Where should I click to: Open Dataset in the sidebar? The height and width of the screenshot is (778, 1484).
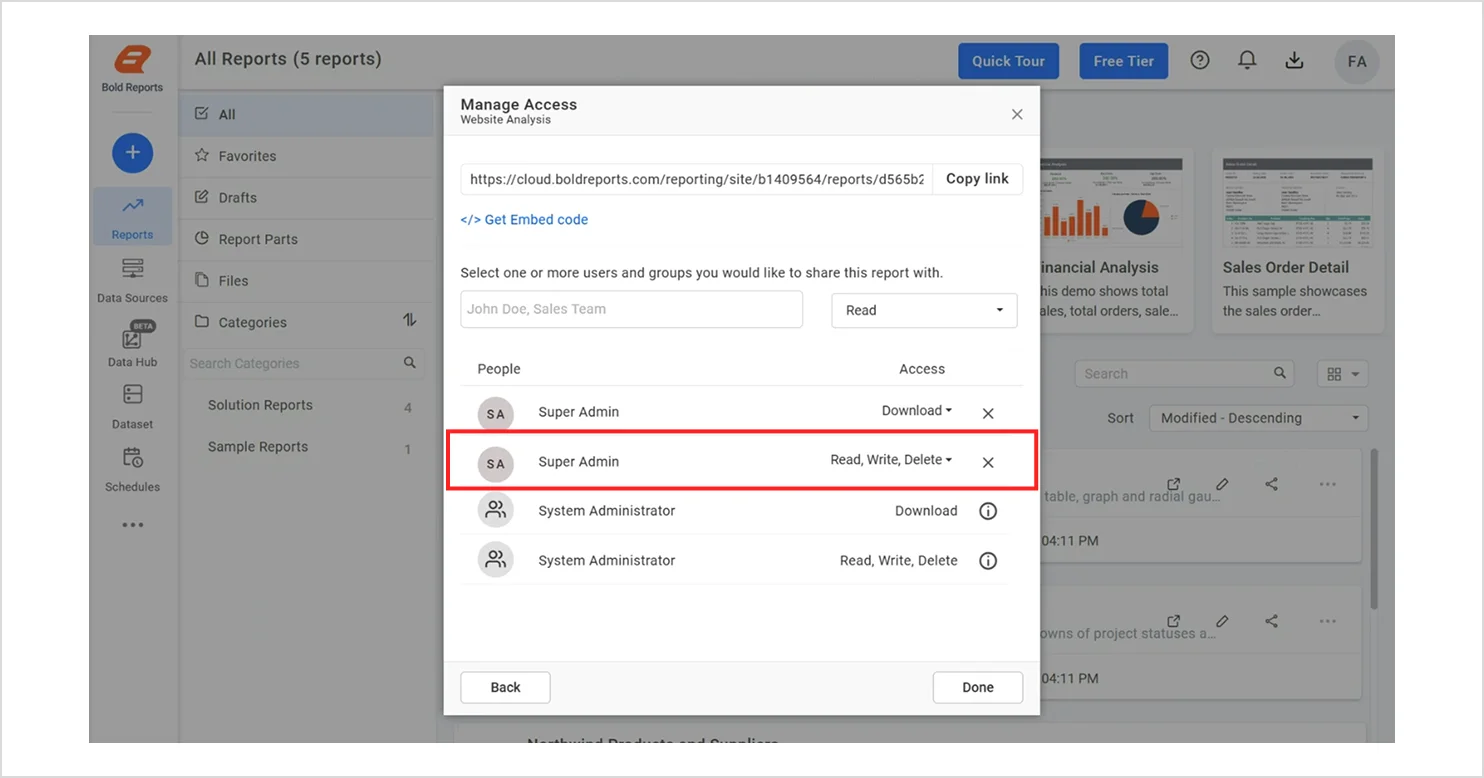pos(132,406)
